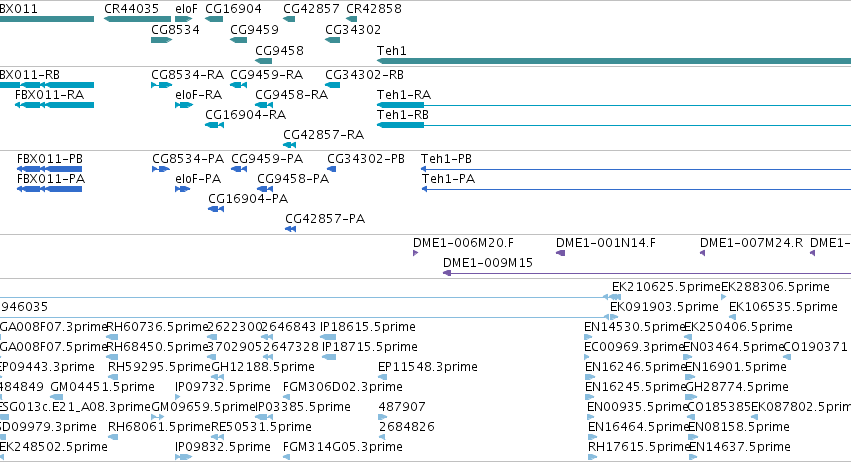
Task: Open EST FGM306D02.3prime
Action: click(342, 387)
